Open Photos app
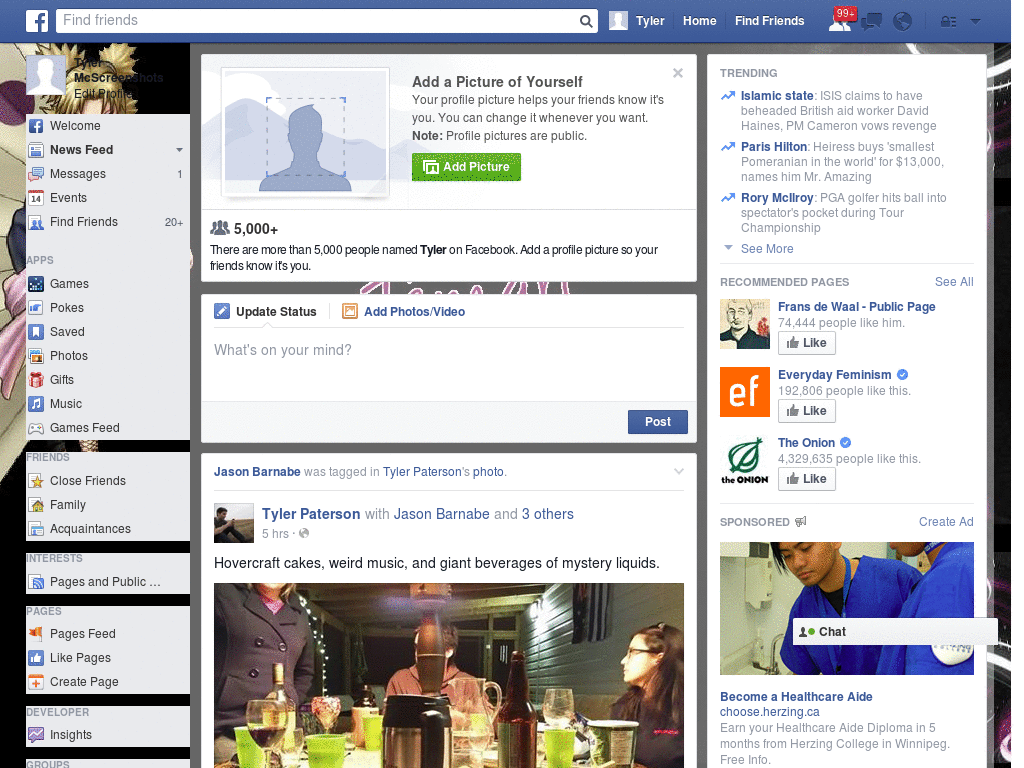This screenshot has width=1024, height=768. tap(108, 356)
